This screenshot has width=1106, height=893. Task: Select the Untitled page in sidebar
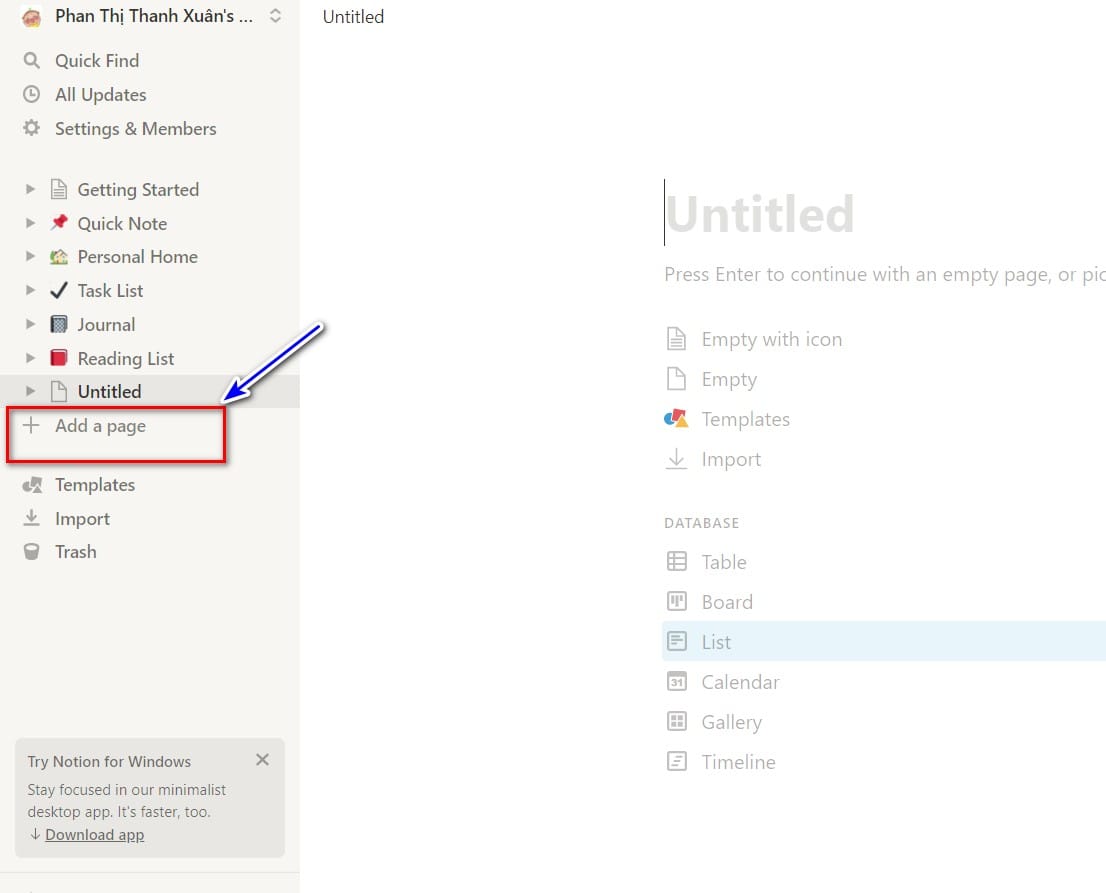pyautogui.click(x=109, y=391)
